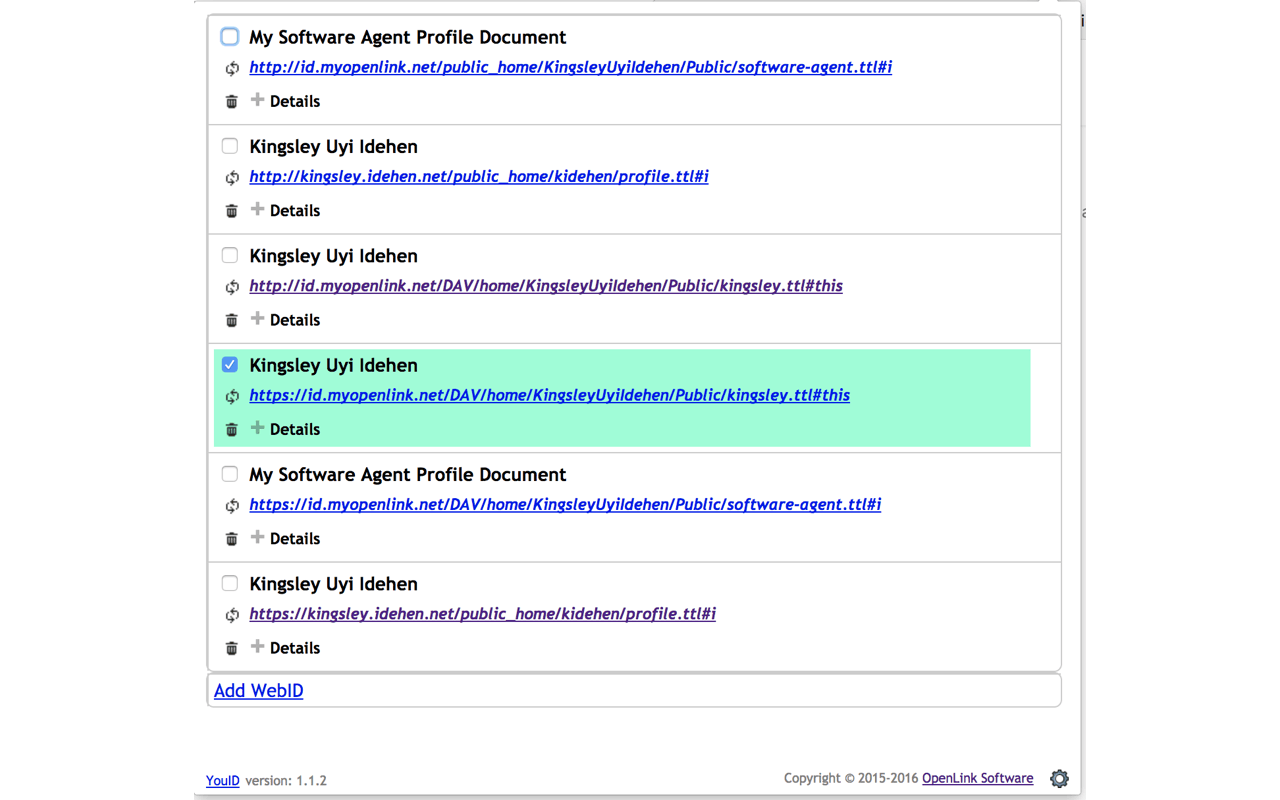This screenshot has width=1280, height=800.
Task: Click the version: 1.1.2 text
Action: pos(286,780)
